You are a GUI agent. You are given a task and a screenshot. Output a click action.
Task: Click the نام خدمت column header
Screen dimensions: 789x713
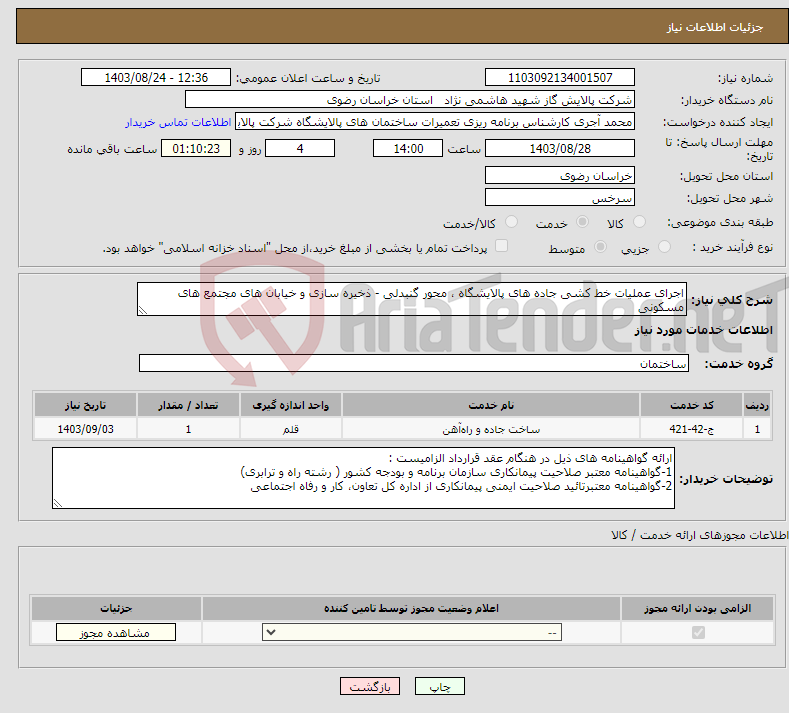click(x=491, y=405)
